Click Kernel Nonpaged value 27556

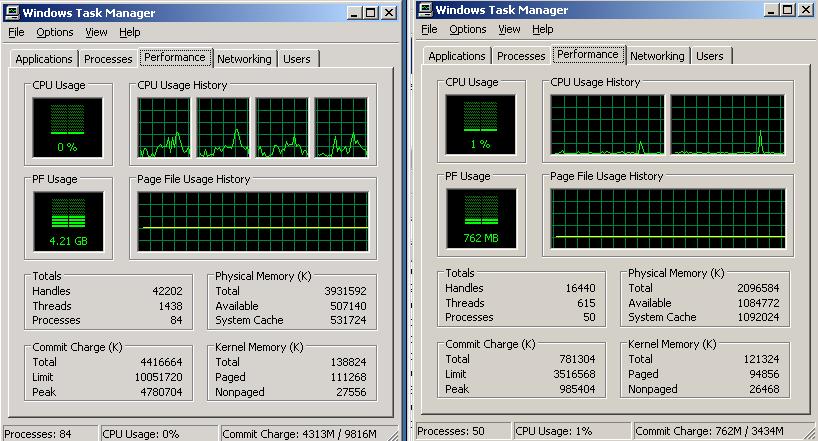351,392
